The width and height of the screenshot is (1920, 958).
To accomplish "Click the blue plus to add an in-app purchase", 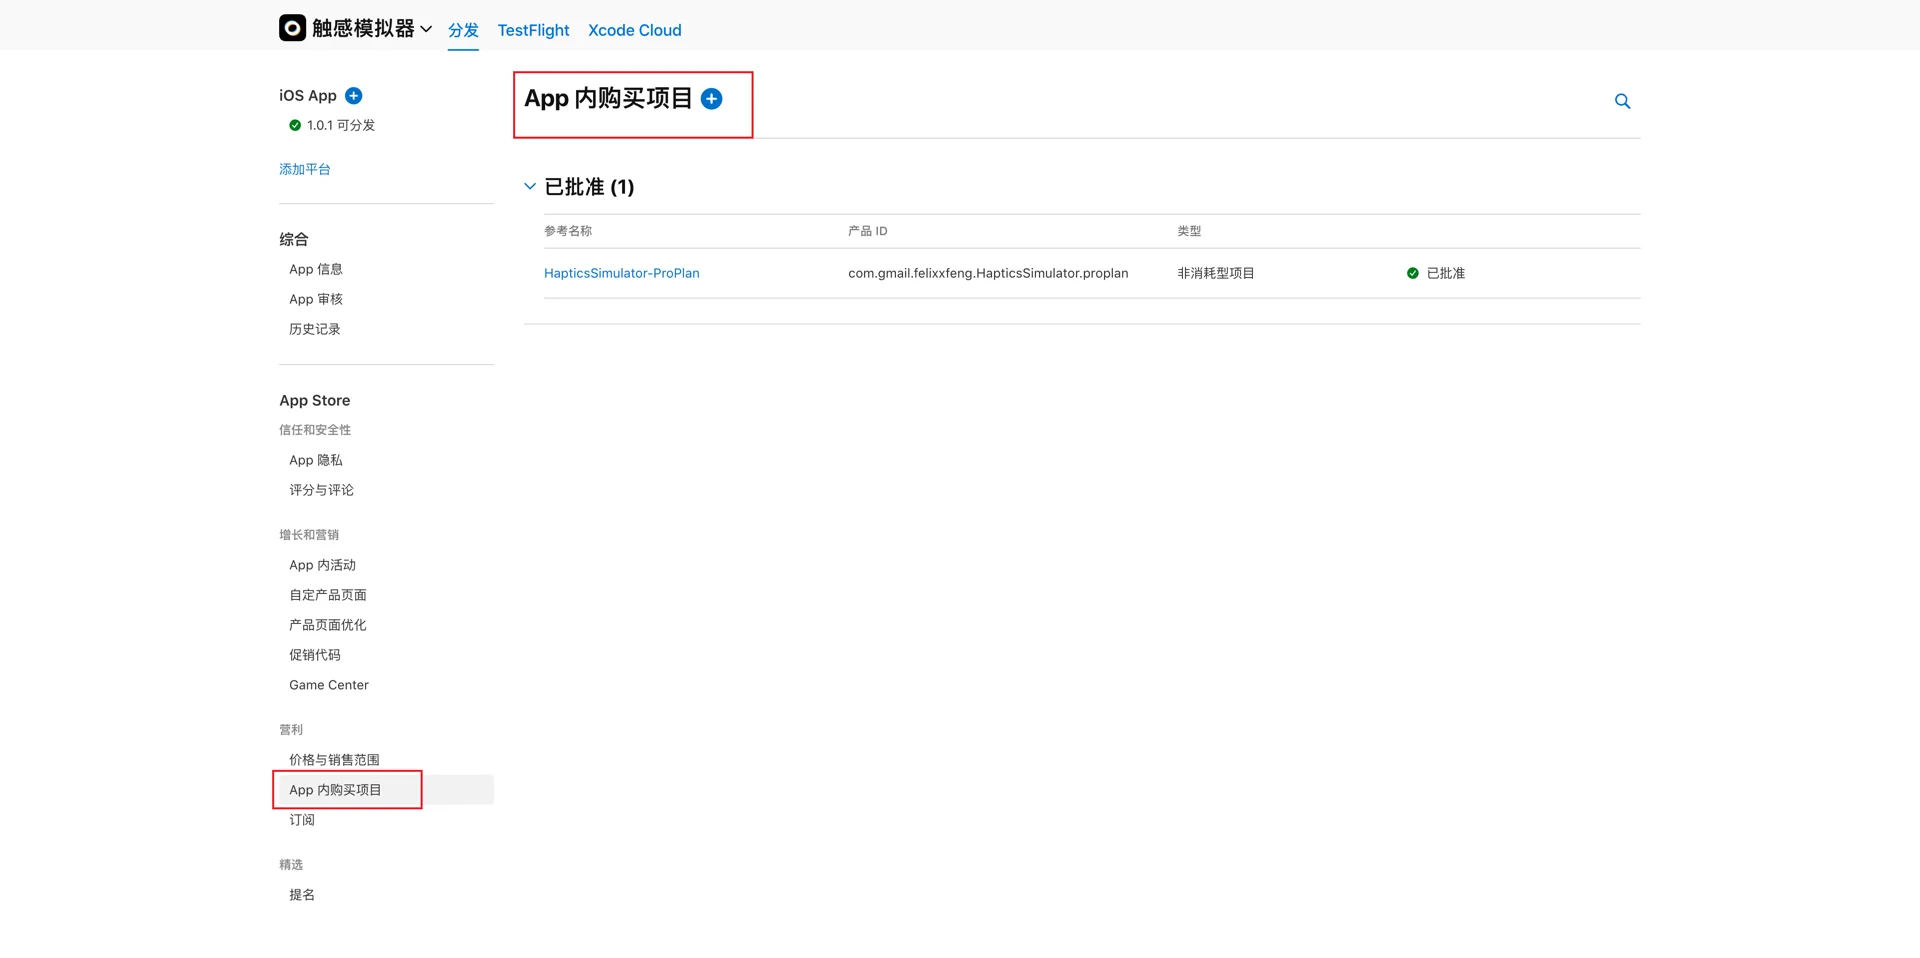I will tap(712, 99).
